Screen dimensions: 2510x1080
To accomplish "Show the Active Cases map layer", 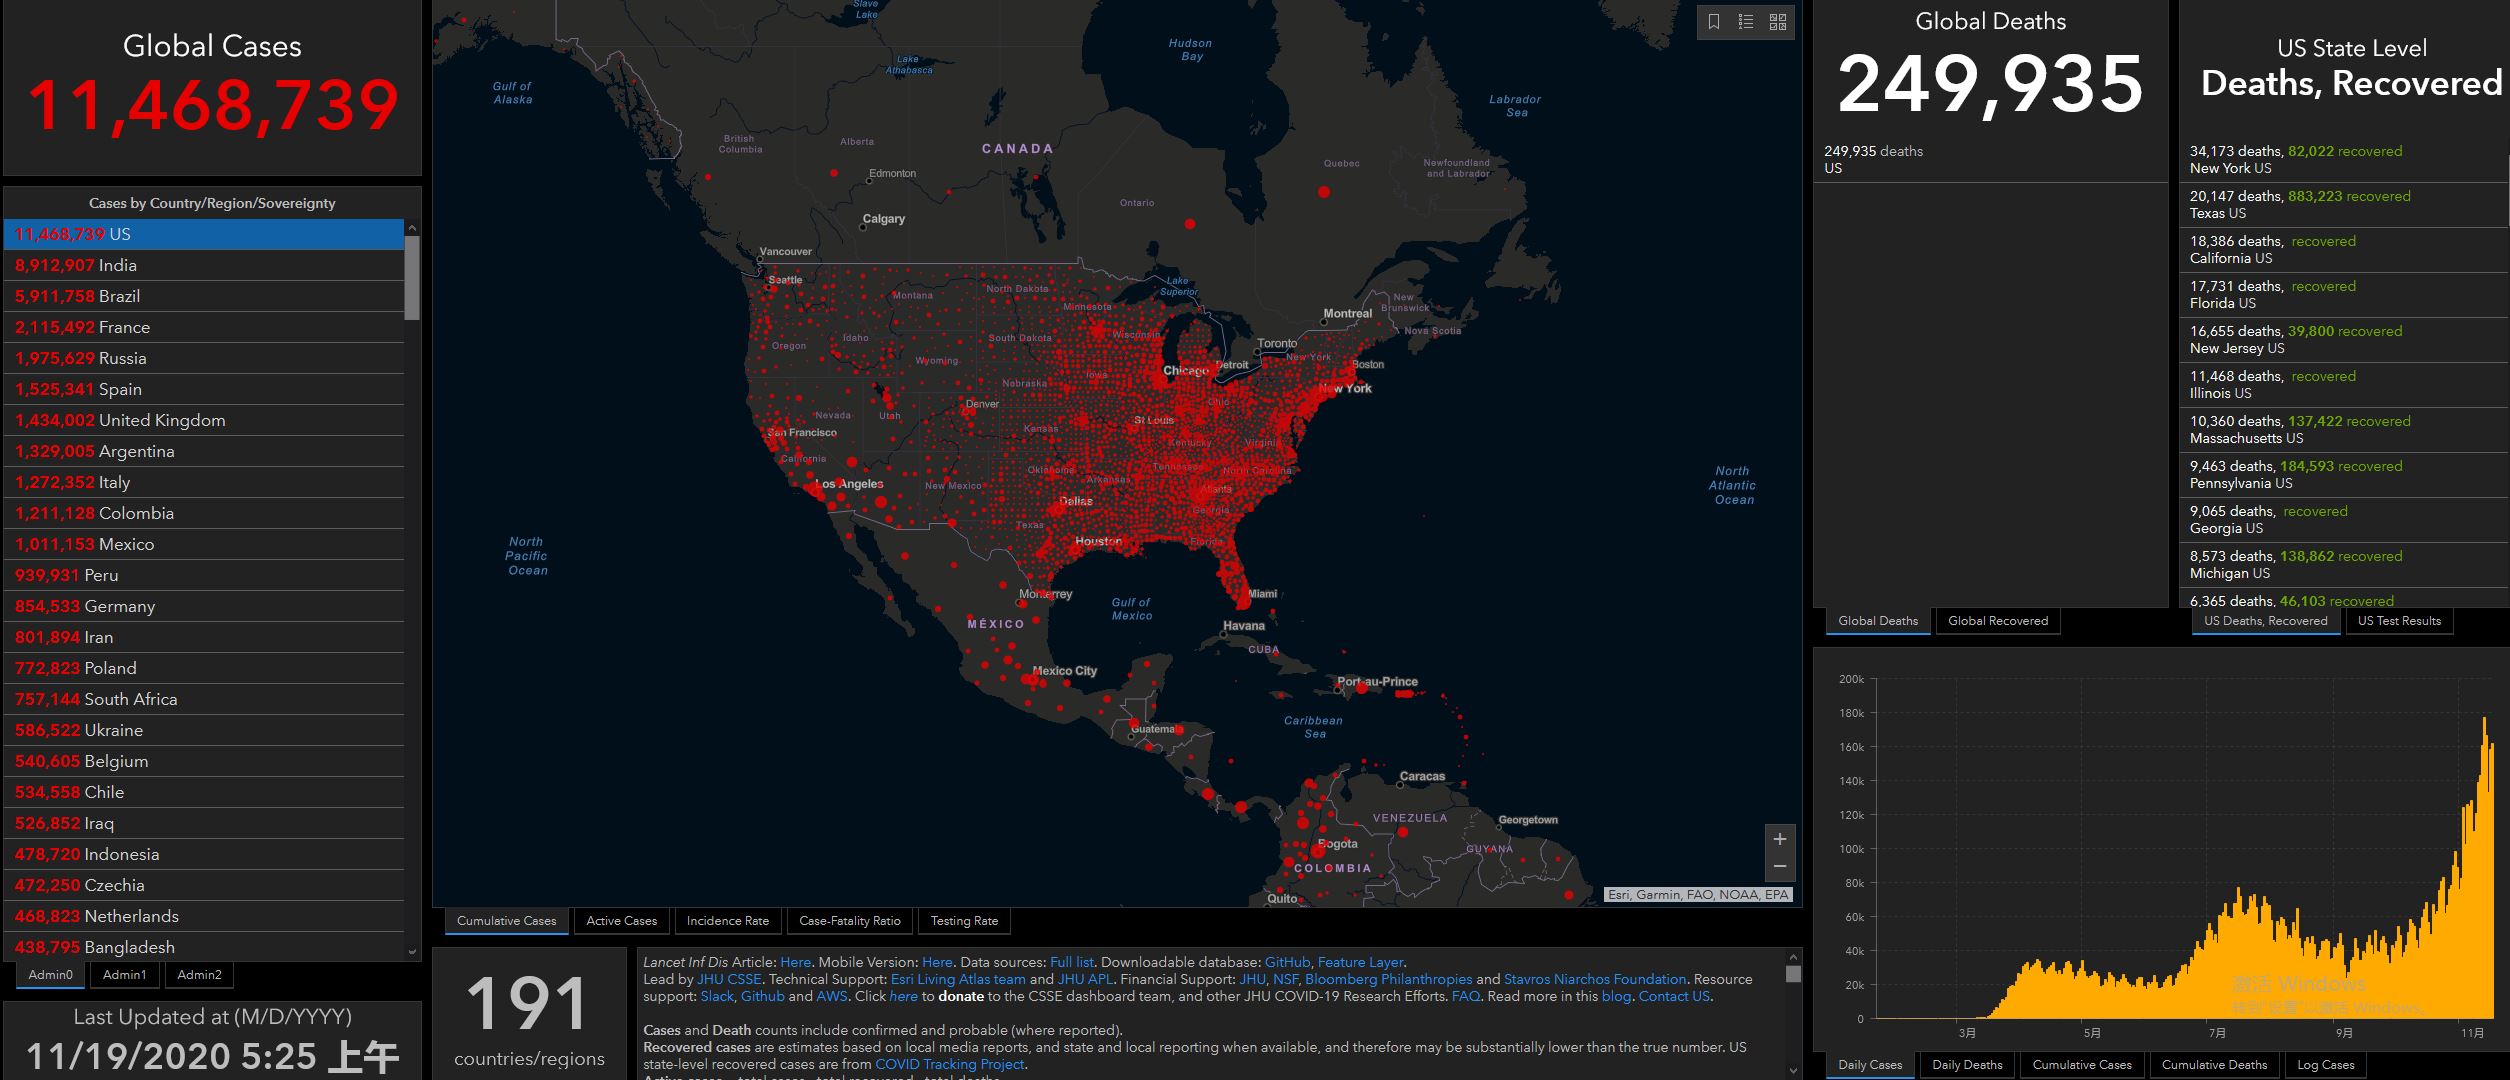I will click(x=621, y=921).
